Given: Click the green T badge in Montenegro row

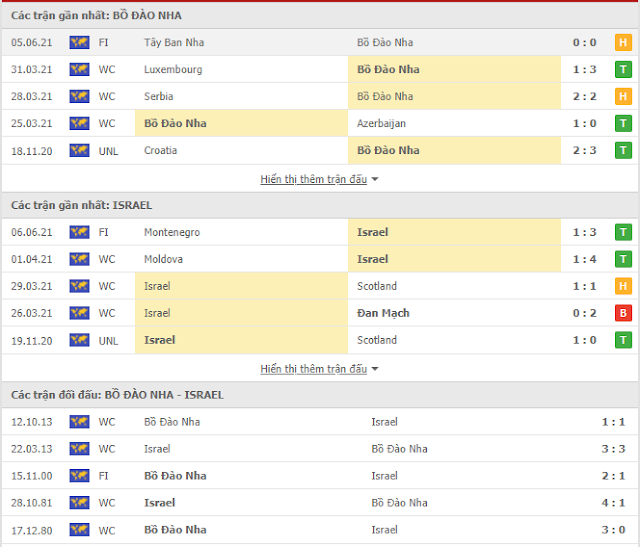Looking at the screenshot, I should click(x=623, y=232).
